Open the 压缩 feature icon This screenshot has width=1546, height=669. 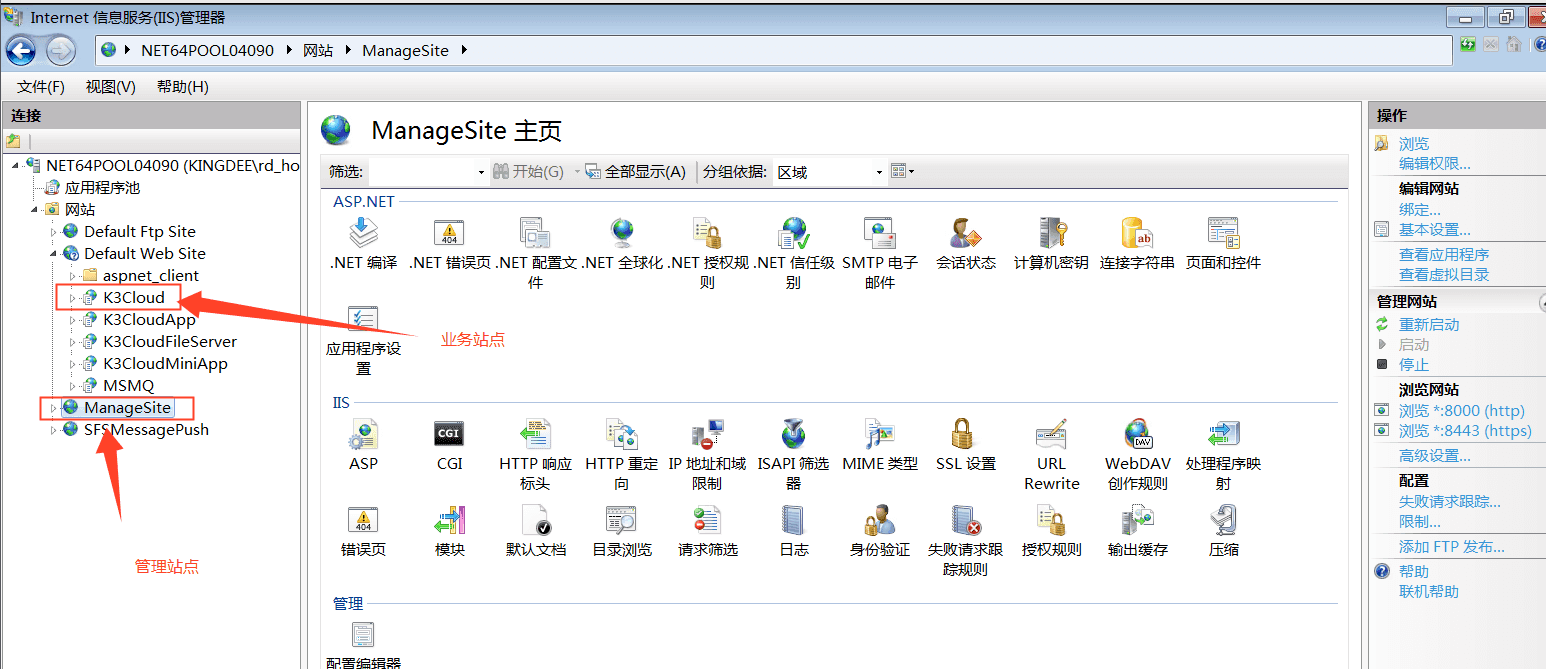(1223, 520)
